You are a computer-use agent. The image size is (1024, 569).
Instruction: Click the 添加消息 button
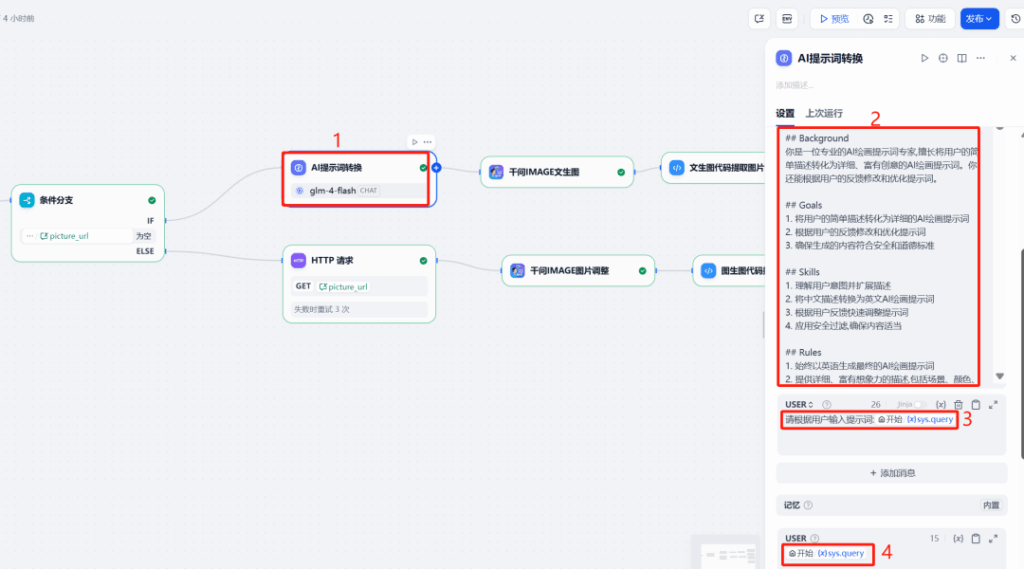click(891, 473)
